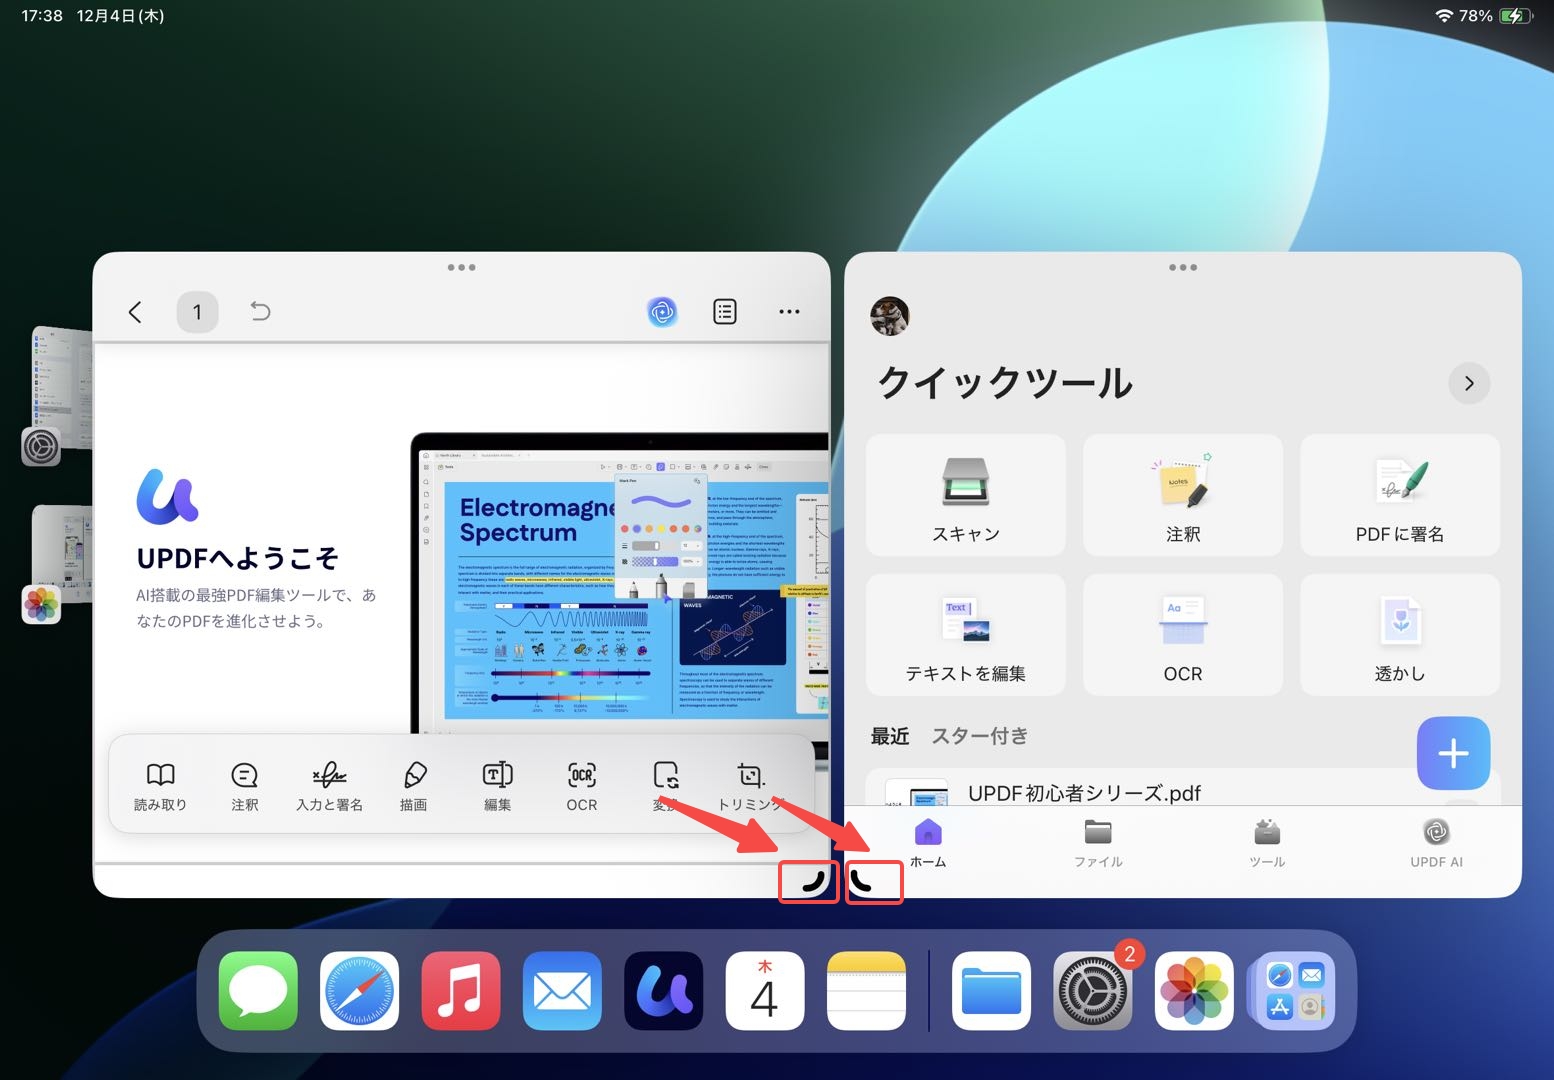Open the OCR quick tool card
The image size is (1554, 1080).
pos(1183,635)
